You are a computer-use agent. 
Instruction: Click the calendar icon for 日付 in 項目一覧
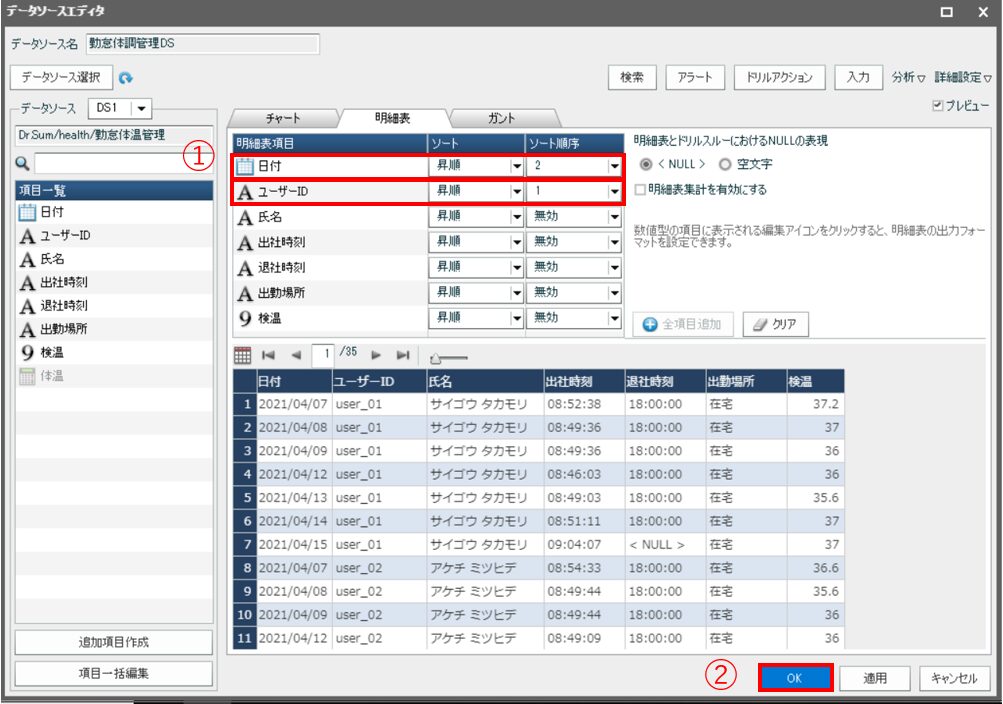(27, 212)
